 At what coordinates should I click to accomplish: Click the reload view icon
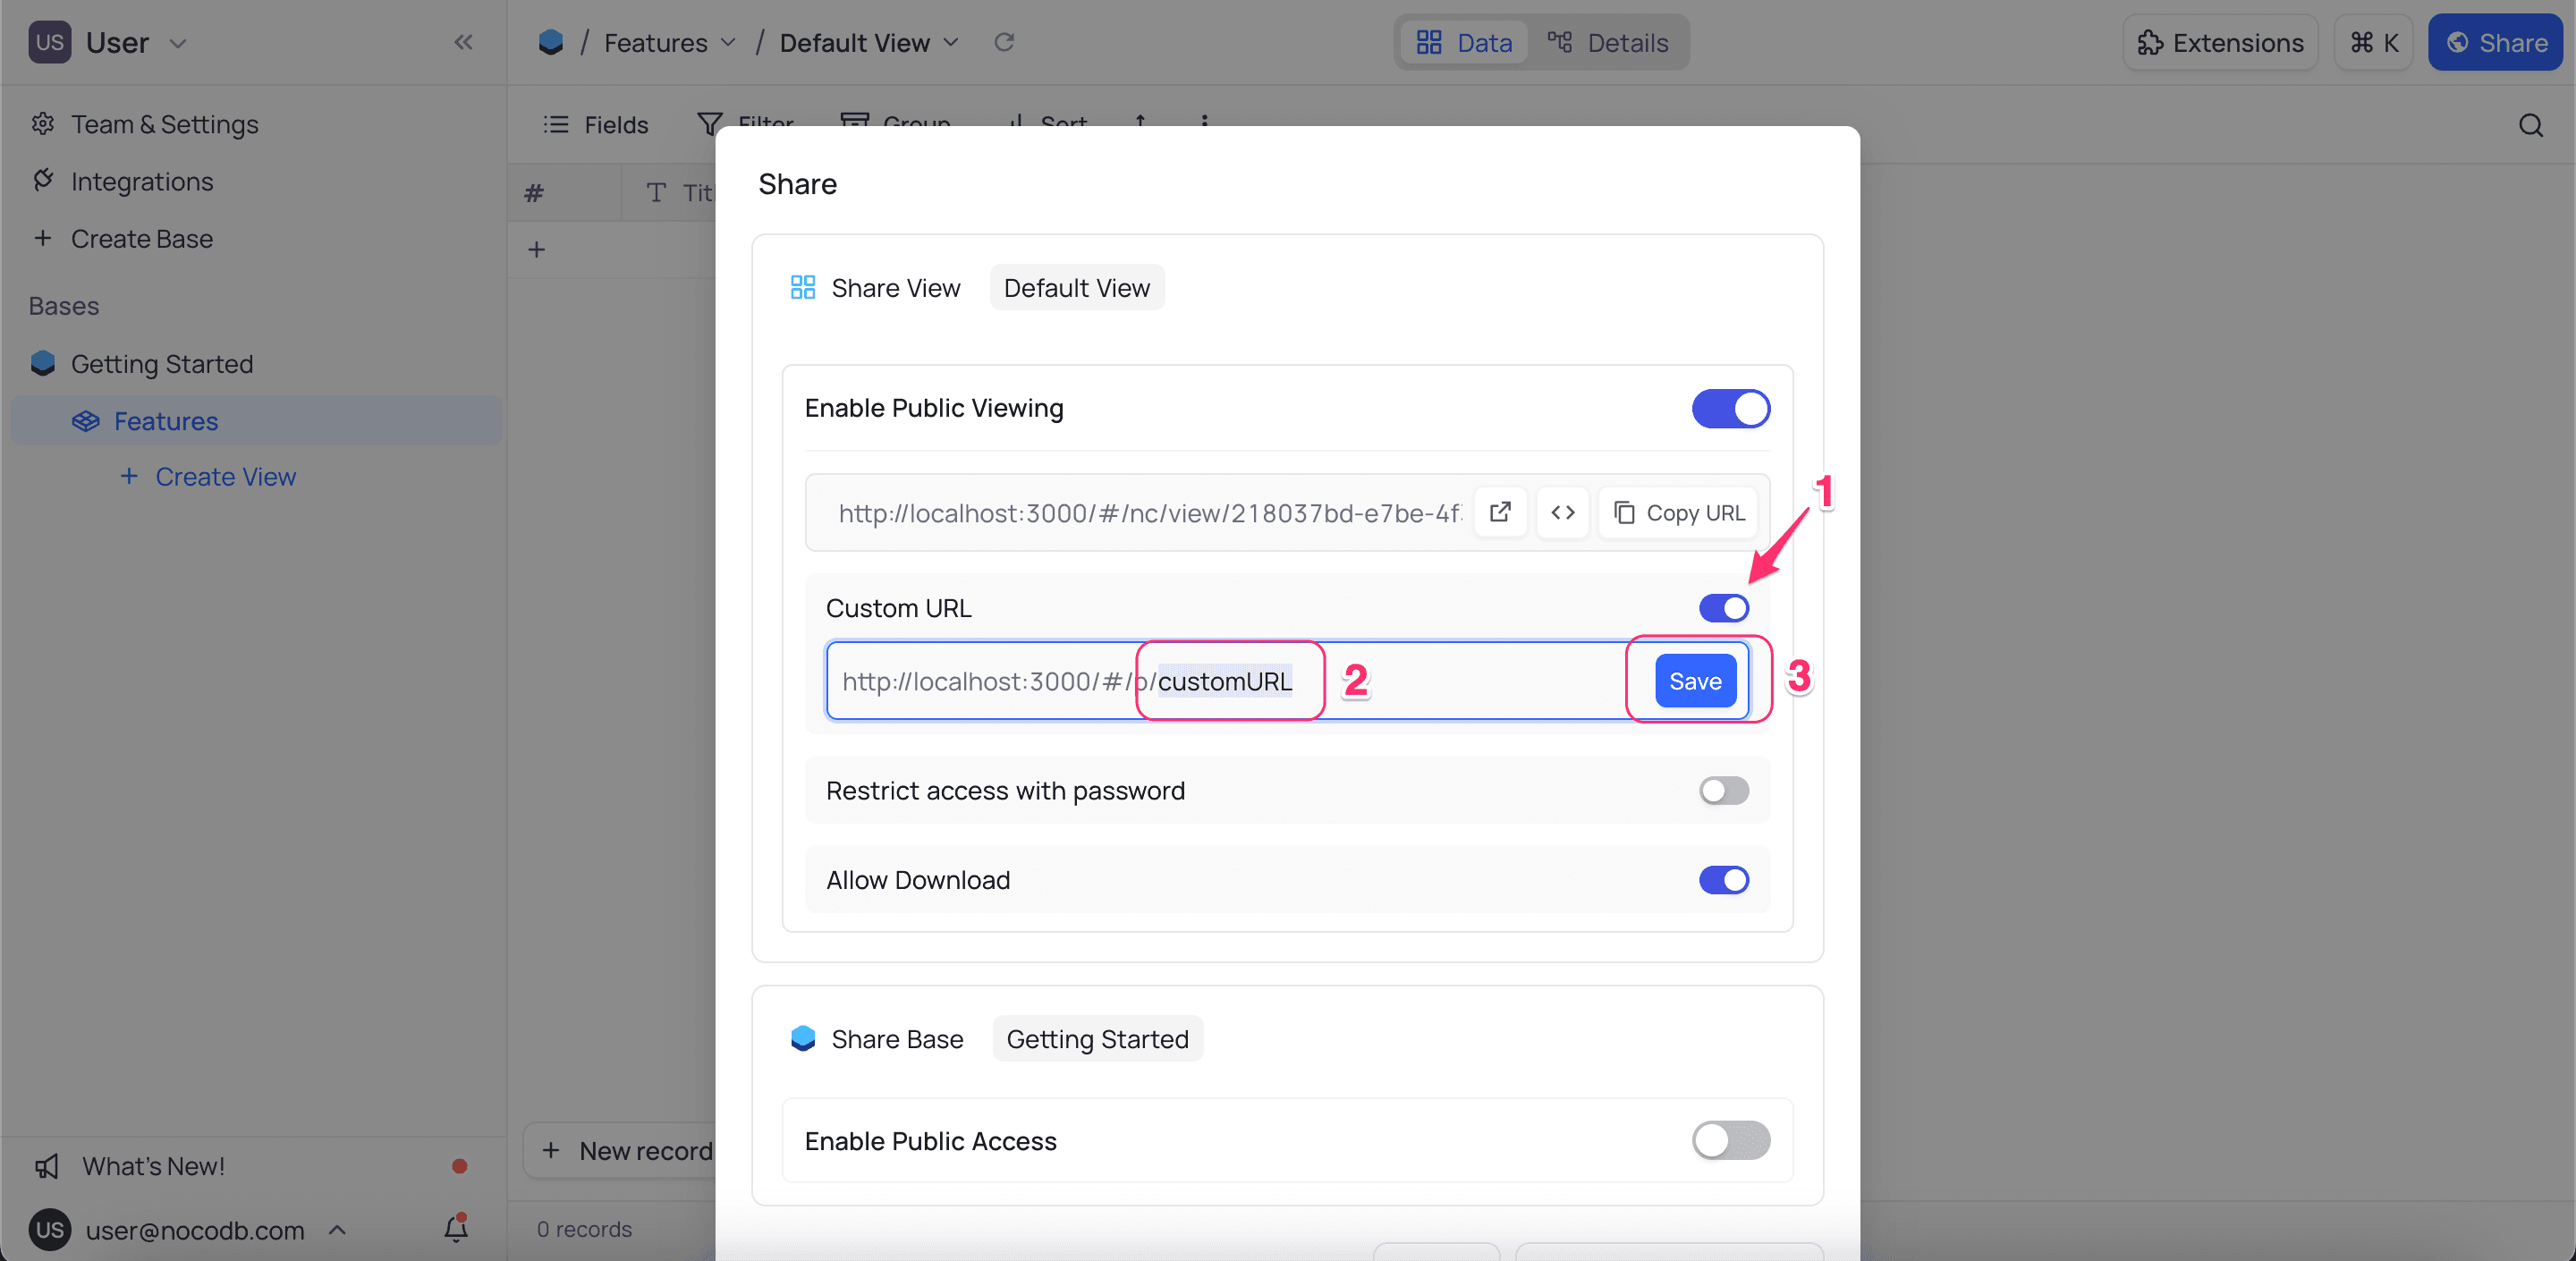[1004, 42]
